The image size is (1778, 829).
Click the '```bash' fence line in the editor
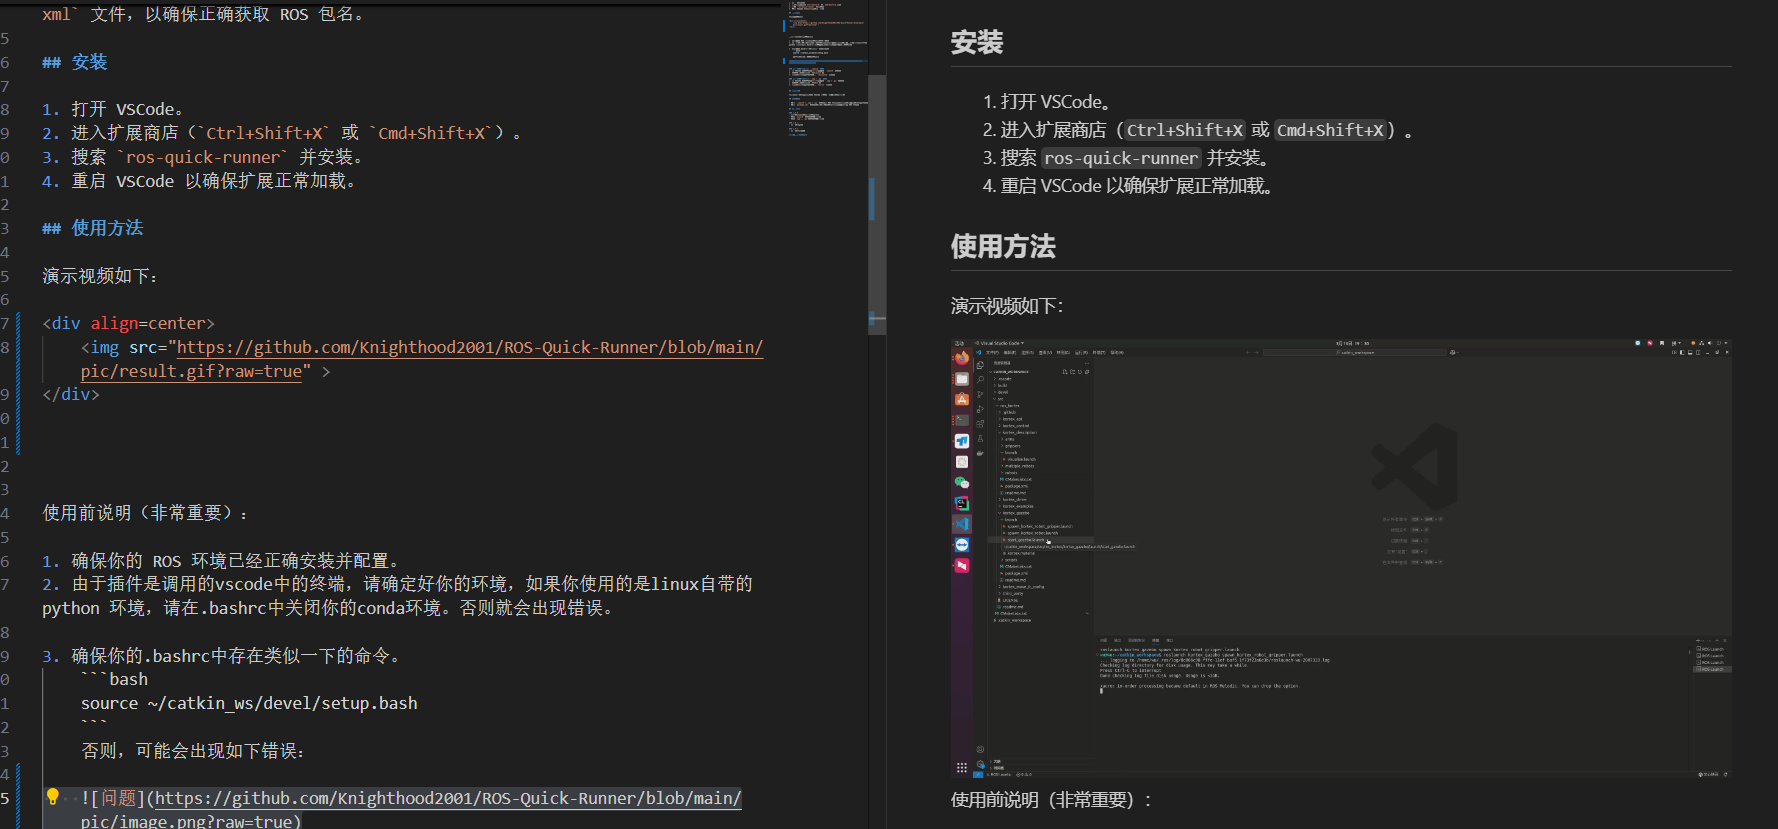[114, 679]
